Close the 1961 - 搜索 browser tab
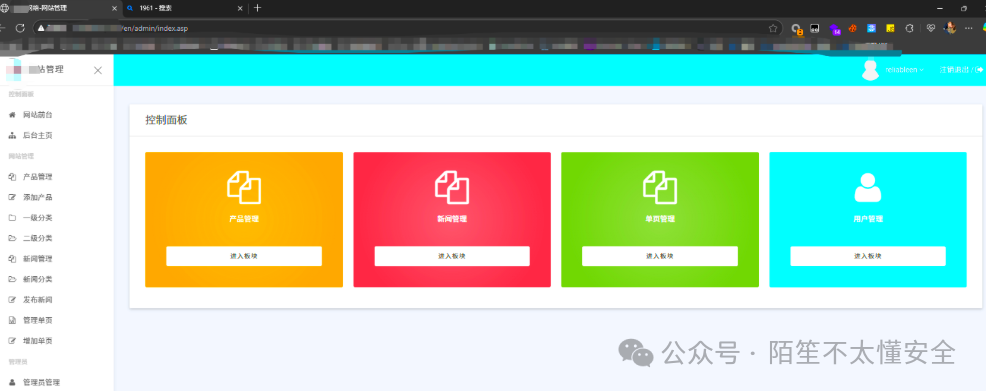 tap(240, 8)
